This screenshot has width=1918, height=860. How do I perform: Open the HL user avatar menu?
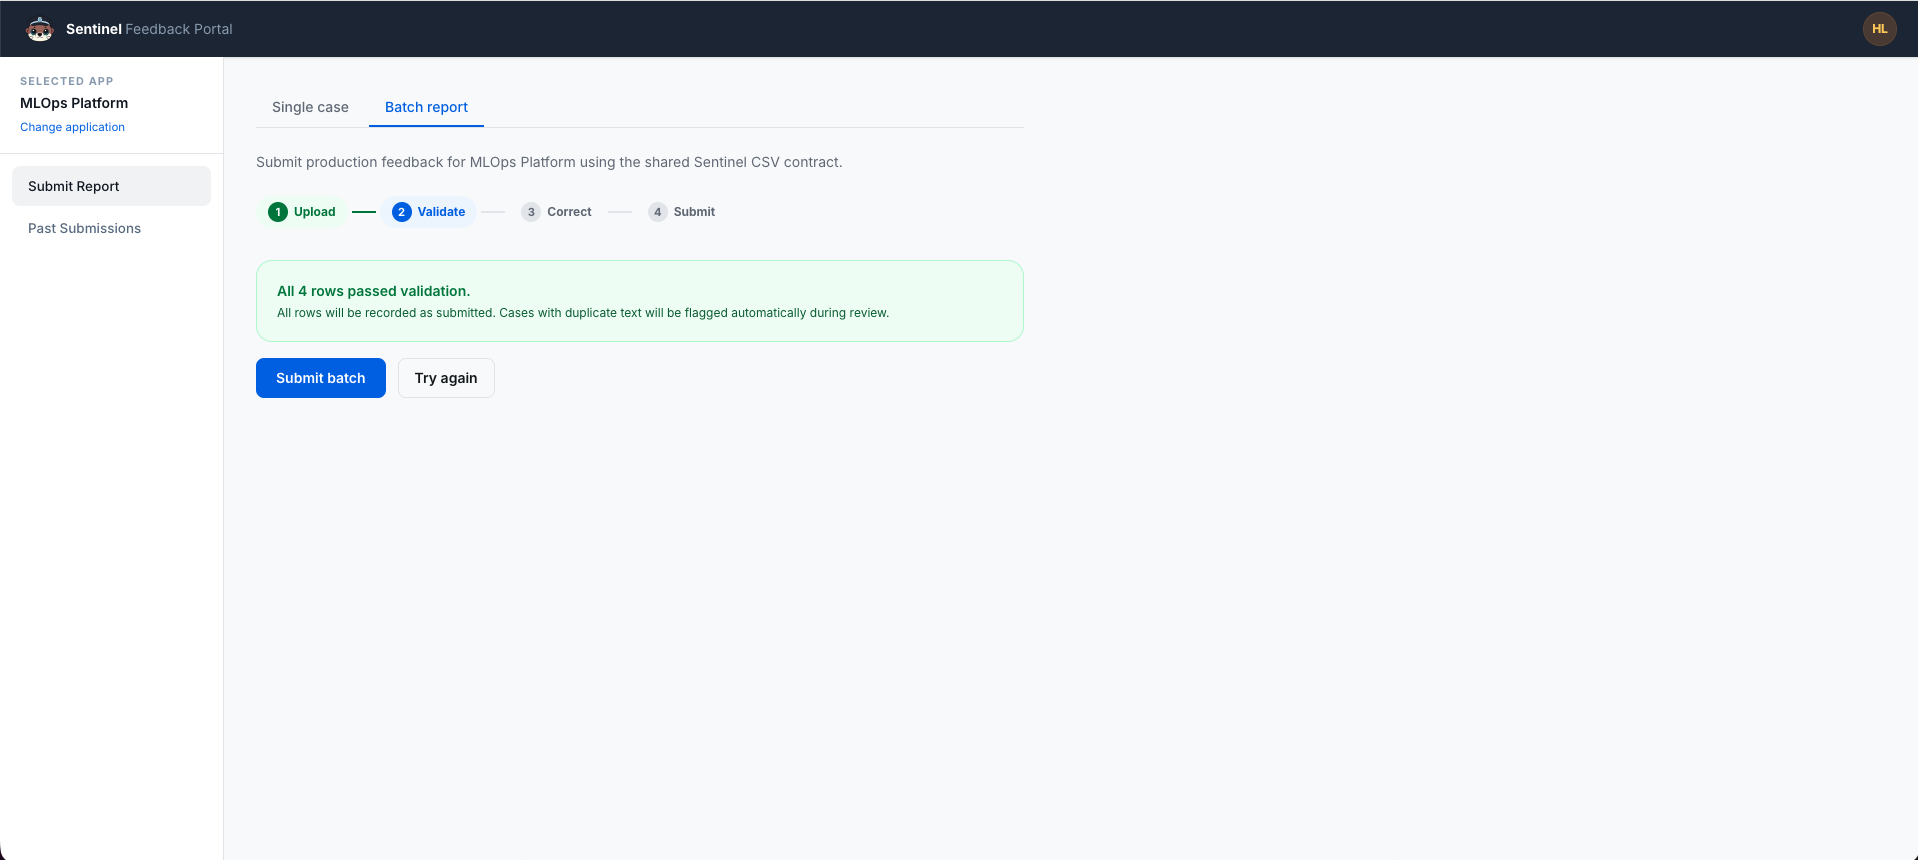point(1879,29)
